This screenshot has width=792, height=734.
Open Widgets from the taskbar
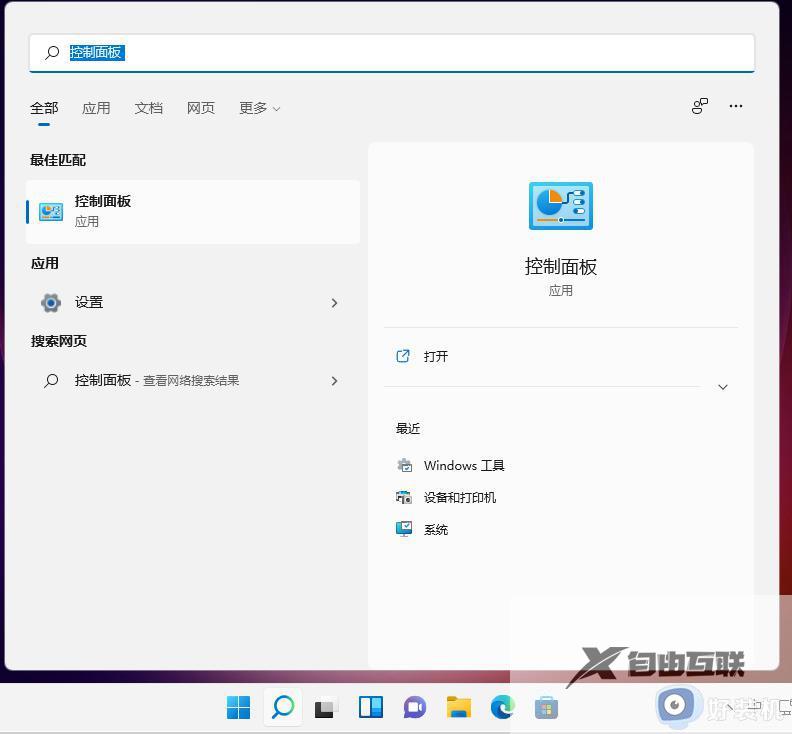pyautogui.click(x=371, y=707)
